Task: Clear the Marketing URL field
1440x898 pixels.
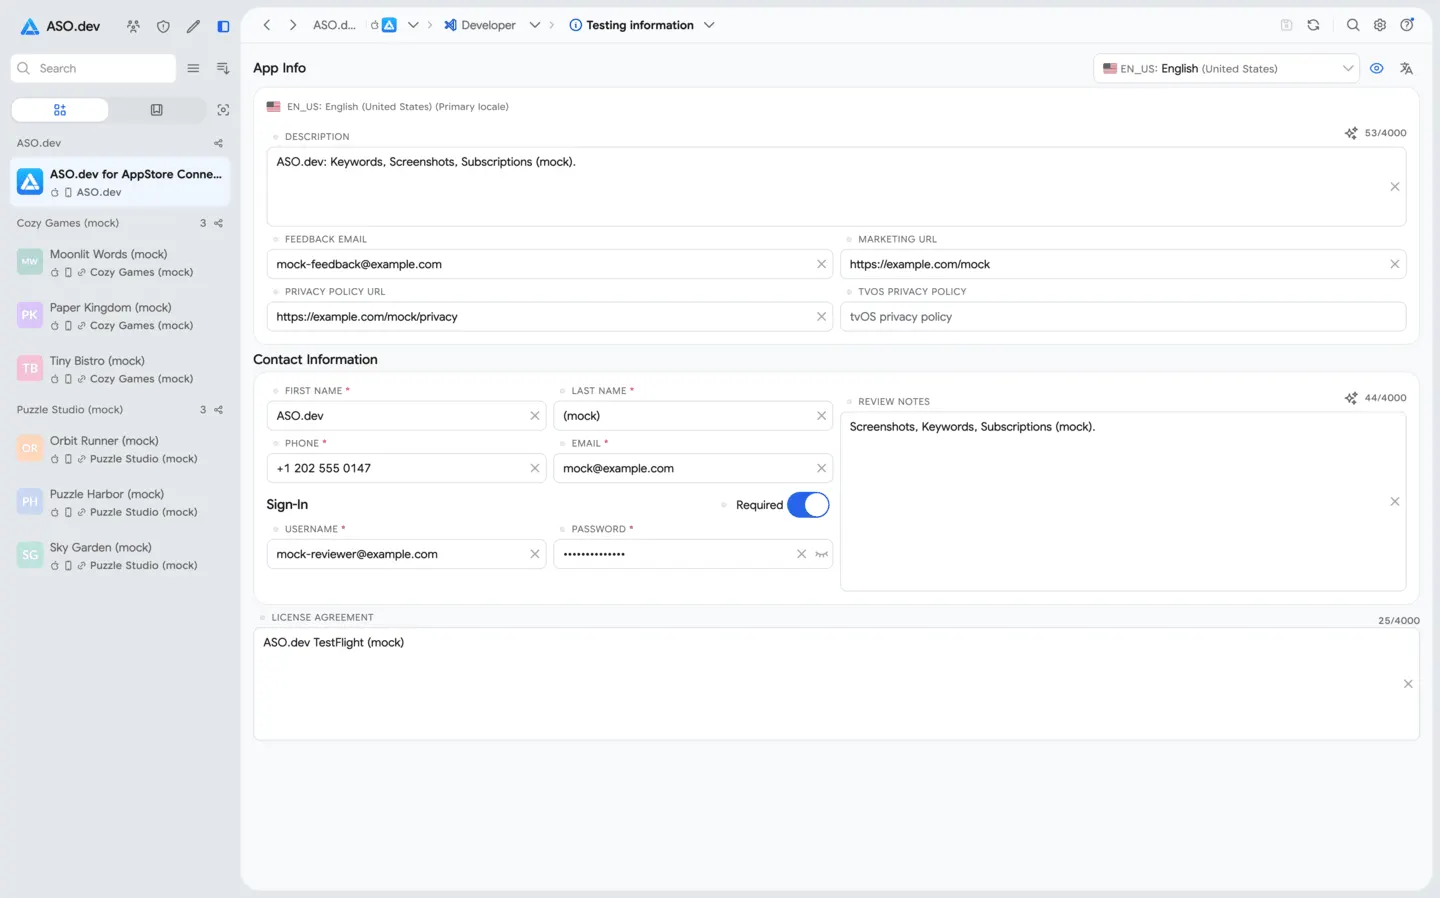Action: click(1394, 264)
